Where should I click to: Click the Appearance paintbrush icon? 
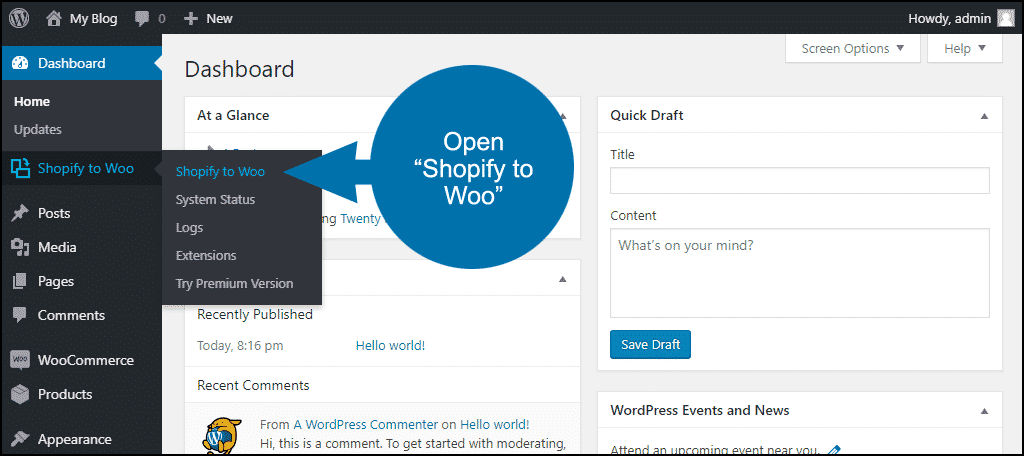[20, 439]
